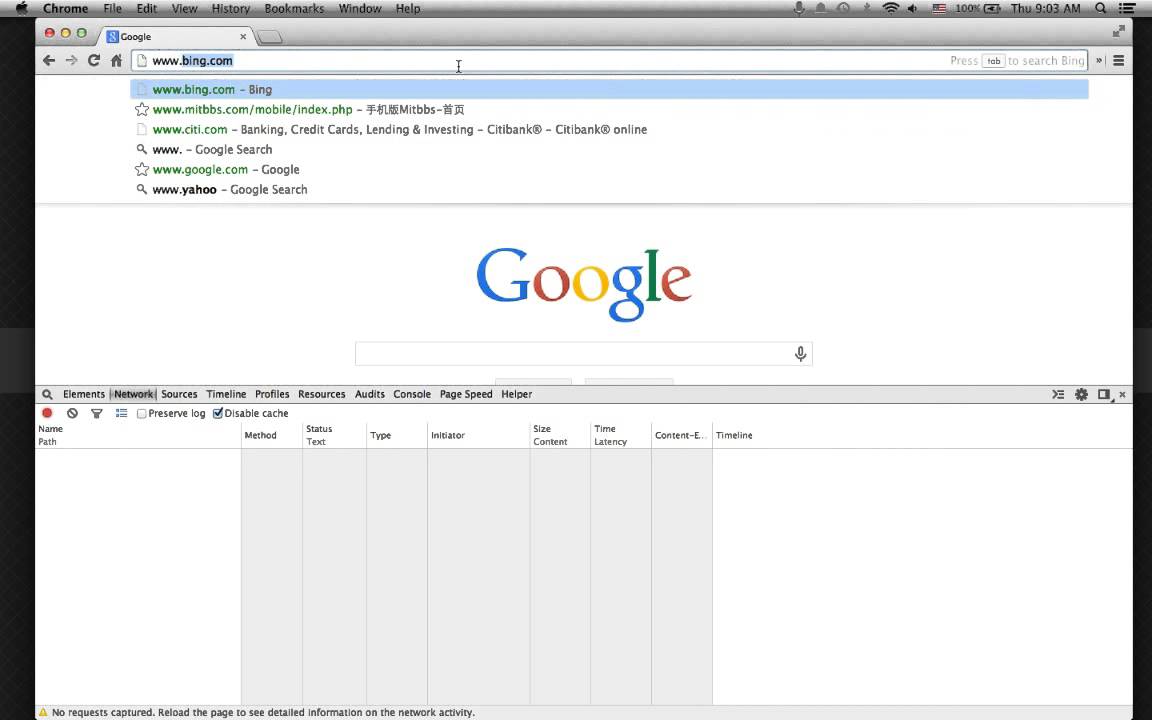Toggle the network filter funnel icon

[x=96, y=414]
